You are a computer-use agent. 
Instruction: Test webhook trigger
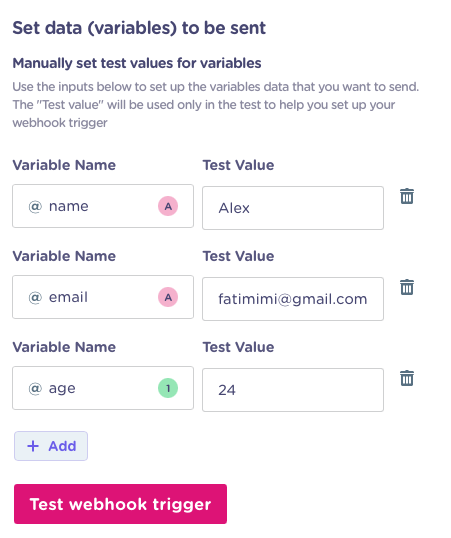click(x=120, y=504)
